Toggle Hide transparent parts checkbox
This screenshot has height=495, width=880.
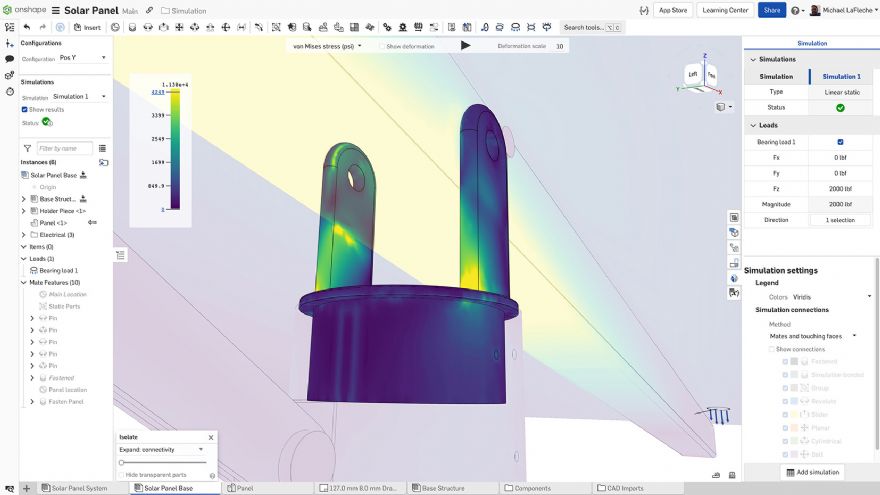tap(121, 475)
